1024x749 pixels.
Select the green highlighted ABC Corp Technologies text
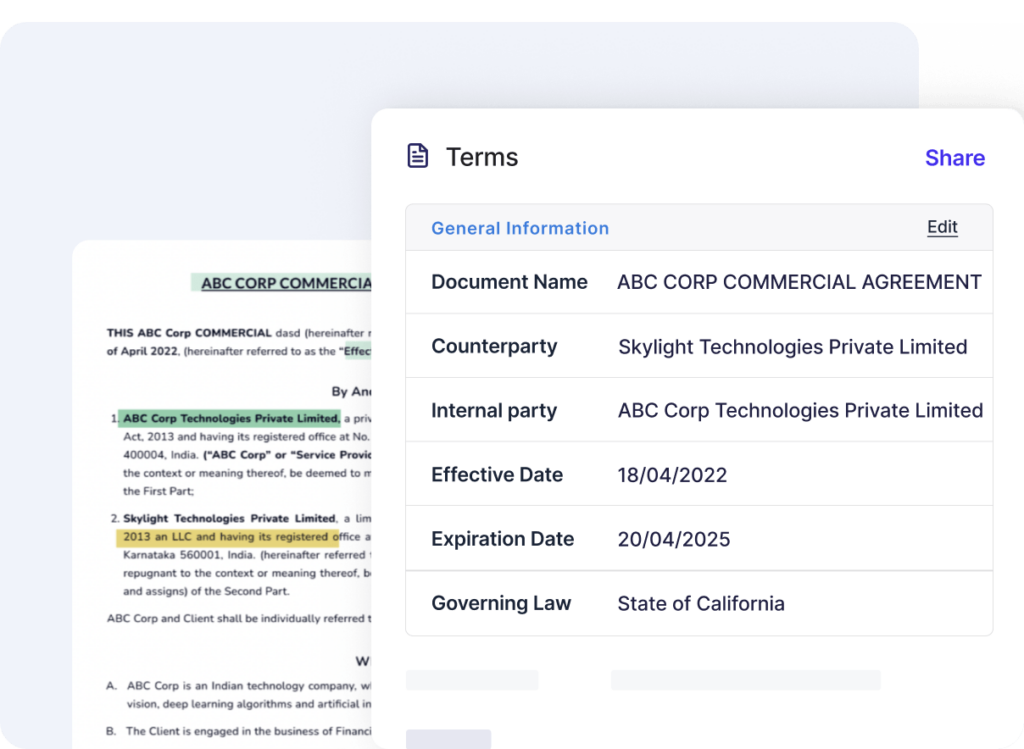(228, 417)
